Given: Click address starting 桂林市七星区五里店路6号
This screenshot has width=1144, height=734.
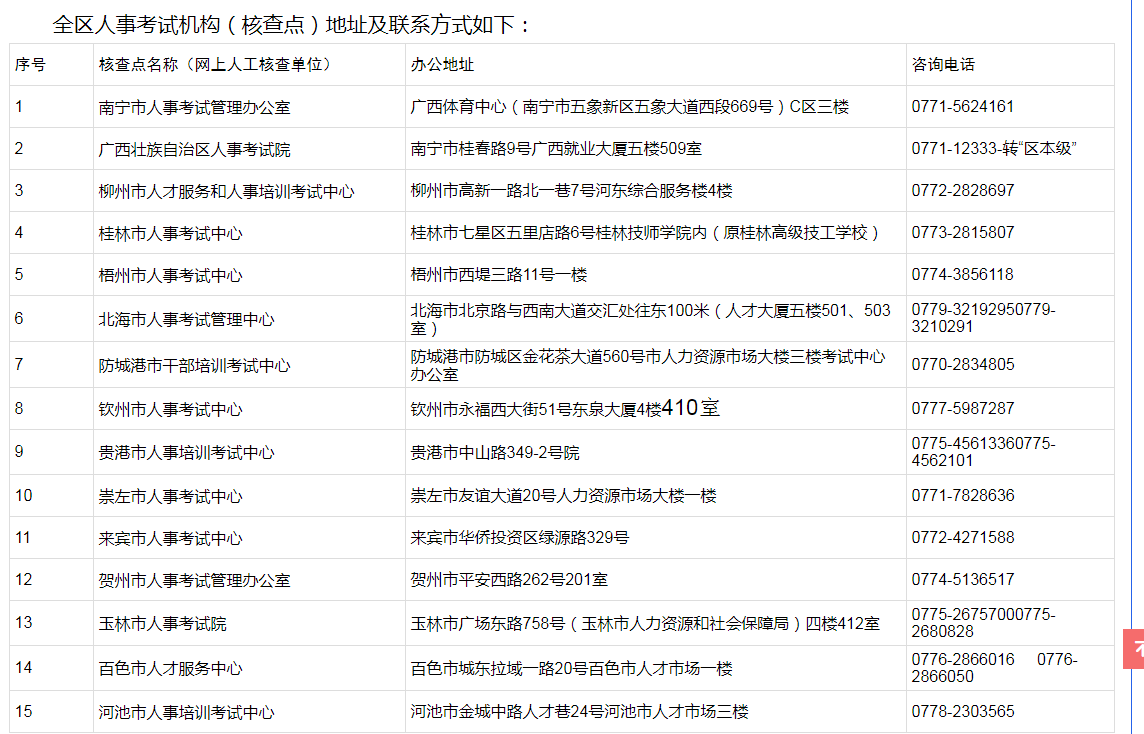Looking at the screenshot, I should [x=645, y=233].
